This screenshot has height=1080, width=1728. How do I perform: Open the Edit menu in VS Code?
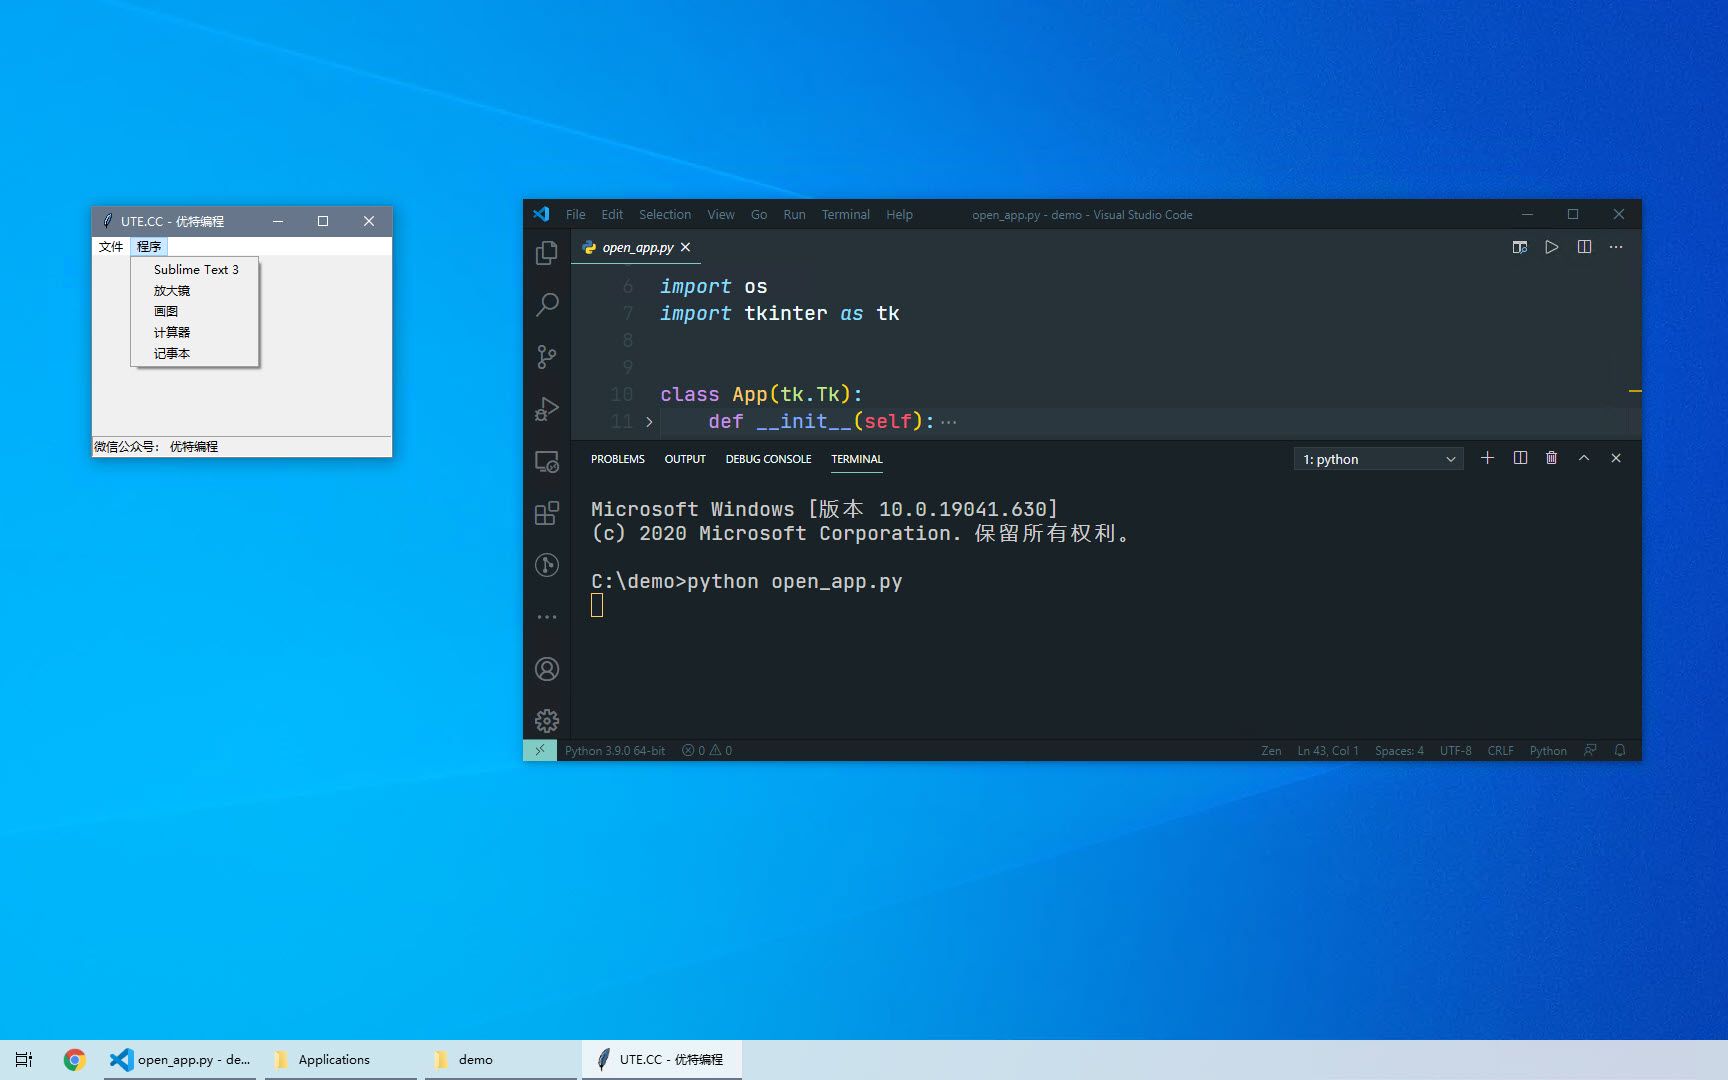[612, 214]
